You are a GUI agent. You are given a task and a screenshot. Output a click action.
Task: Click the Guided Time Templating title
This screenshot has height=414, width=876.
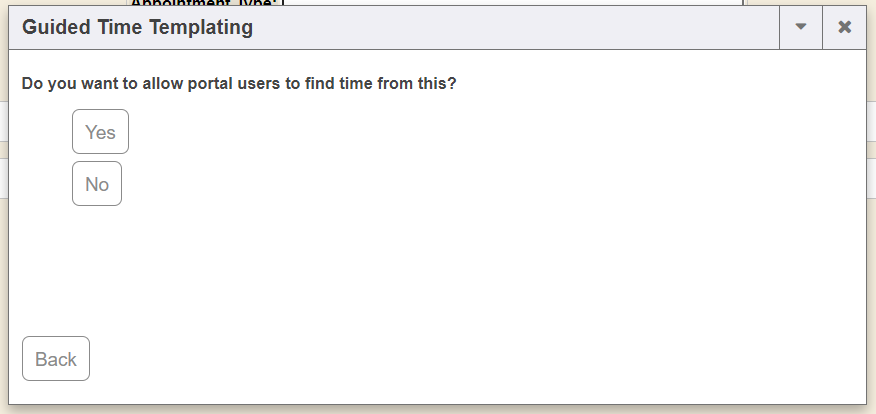pos(137,27)
